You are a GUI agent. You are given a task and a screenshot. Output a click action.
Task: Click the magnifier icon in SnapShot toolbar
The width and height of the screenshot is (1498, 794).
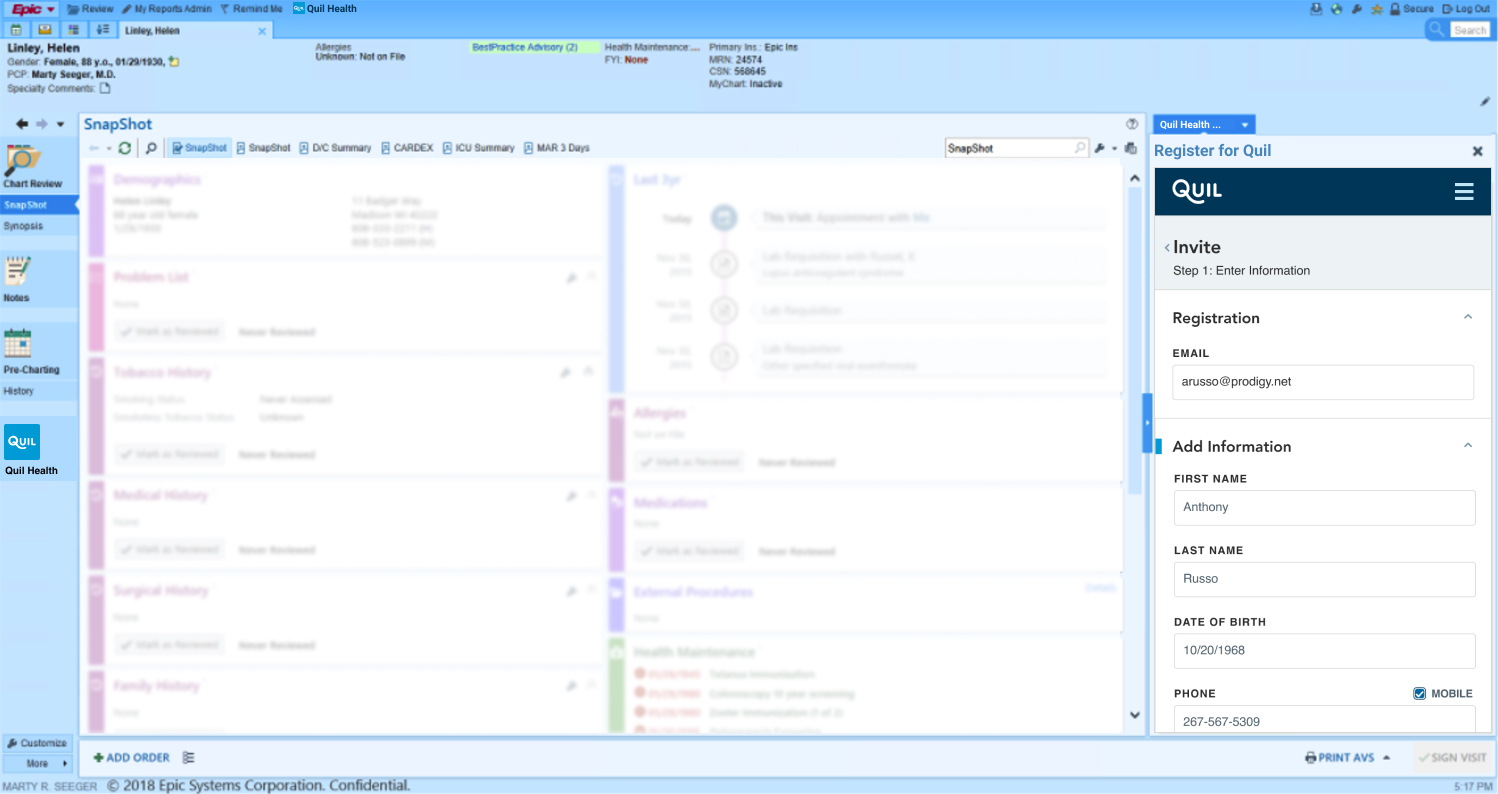coord(151,148)
